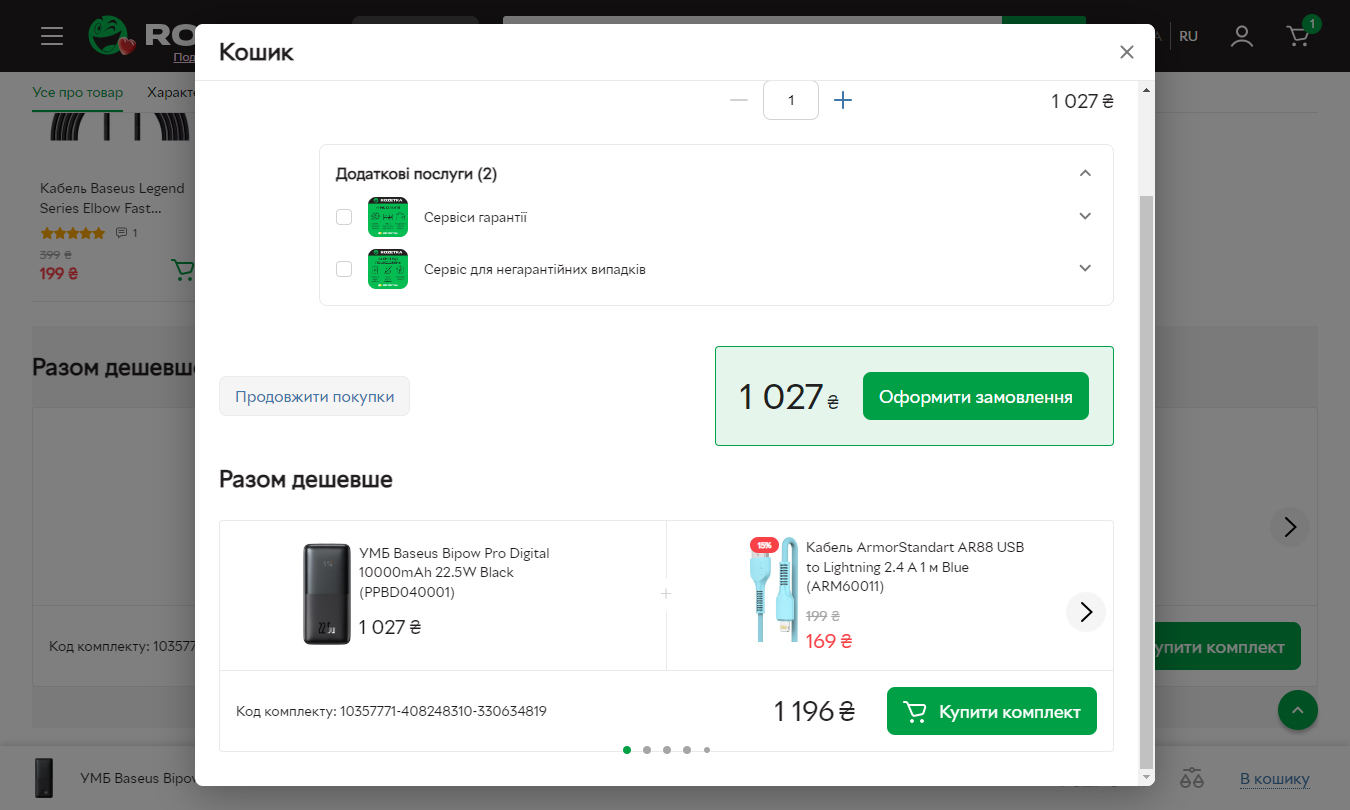The width and height of the screenshot is (1350, 810).
Task: Click the Код комплекту text in dialog
Action: coord(391,711)
